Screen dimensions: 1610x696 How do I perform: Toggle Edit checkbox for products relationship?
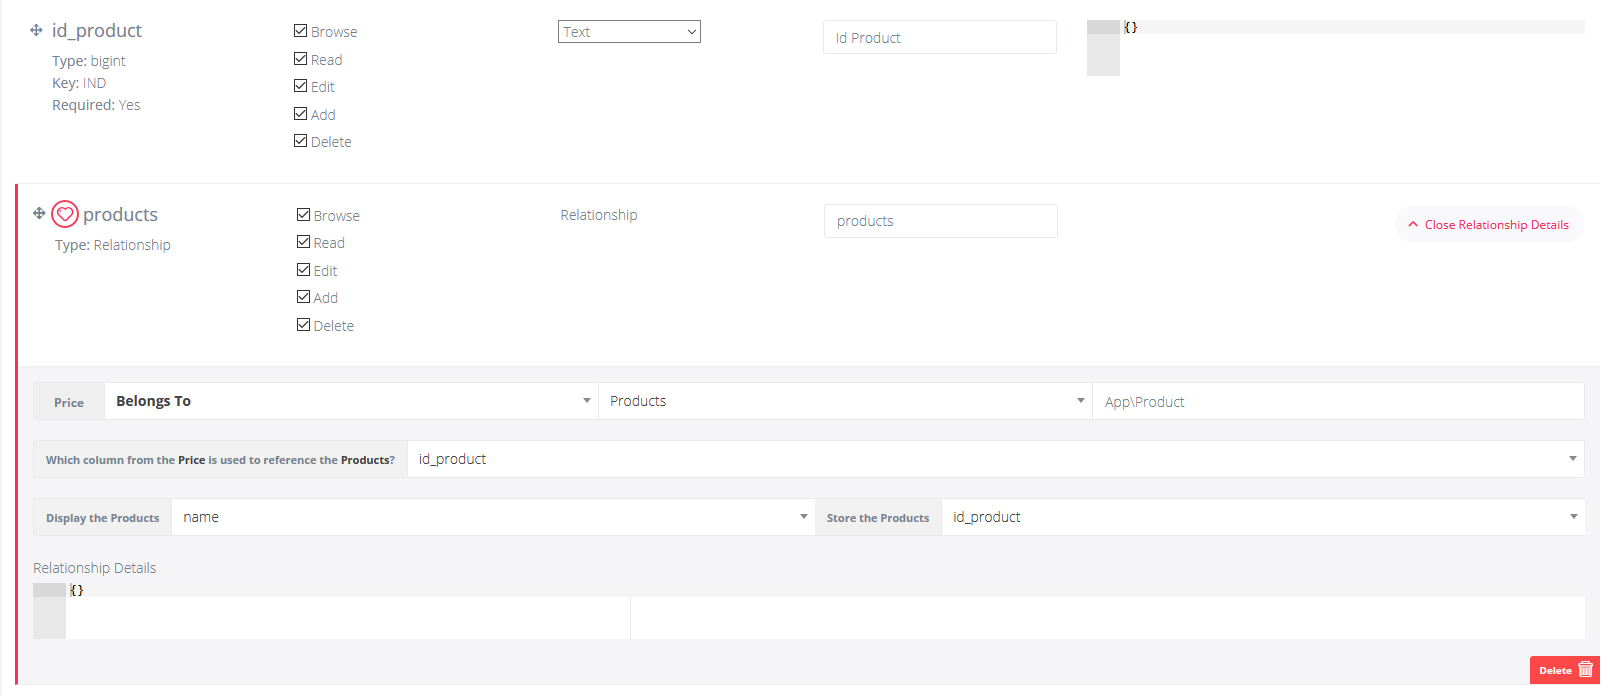pyautogui.click(x=303, y=270)
